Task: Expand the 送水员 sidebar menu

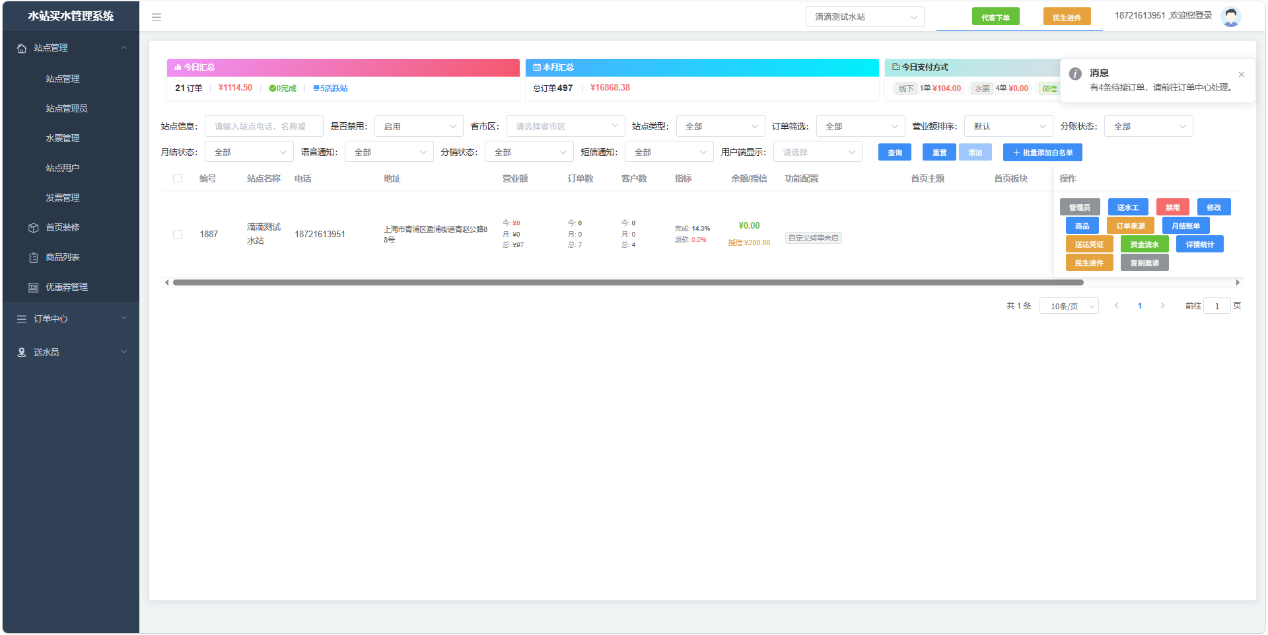Action: pyautogui.click(x=70, y=352)
